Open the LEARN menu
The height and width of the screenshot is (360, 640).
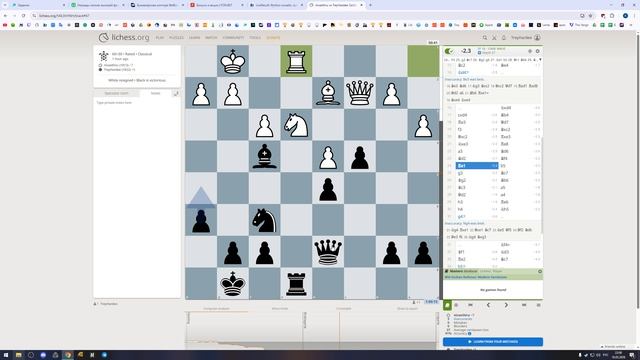coord(194,38)
